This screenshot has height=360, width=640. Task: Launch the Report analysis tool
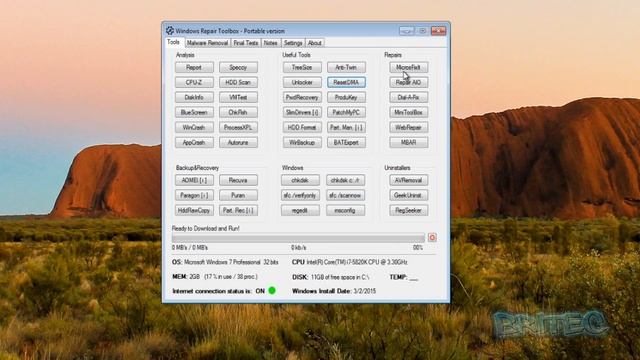194,67
